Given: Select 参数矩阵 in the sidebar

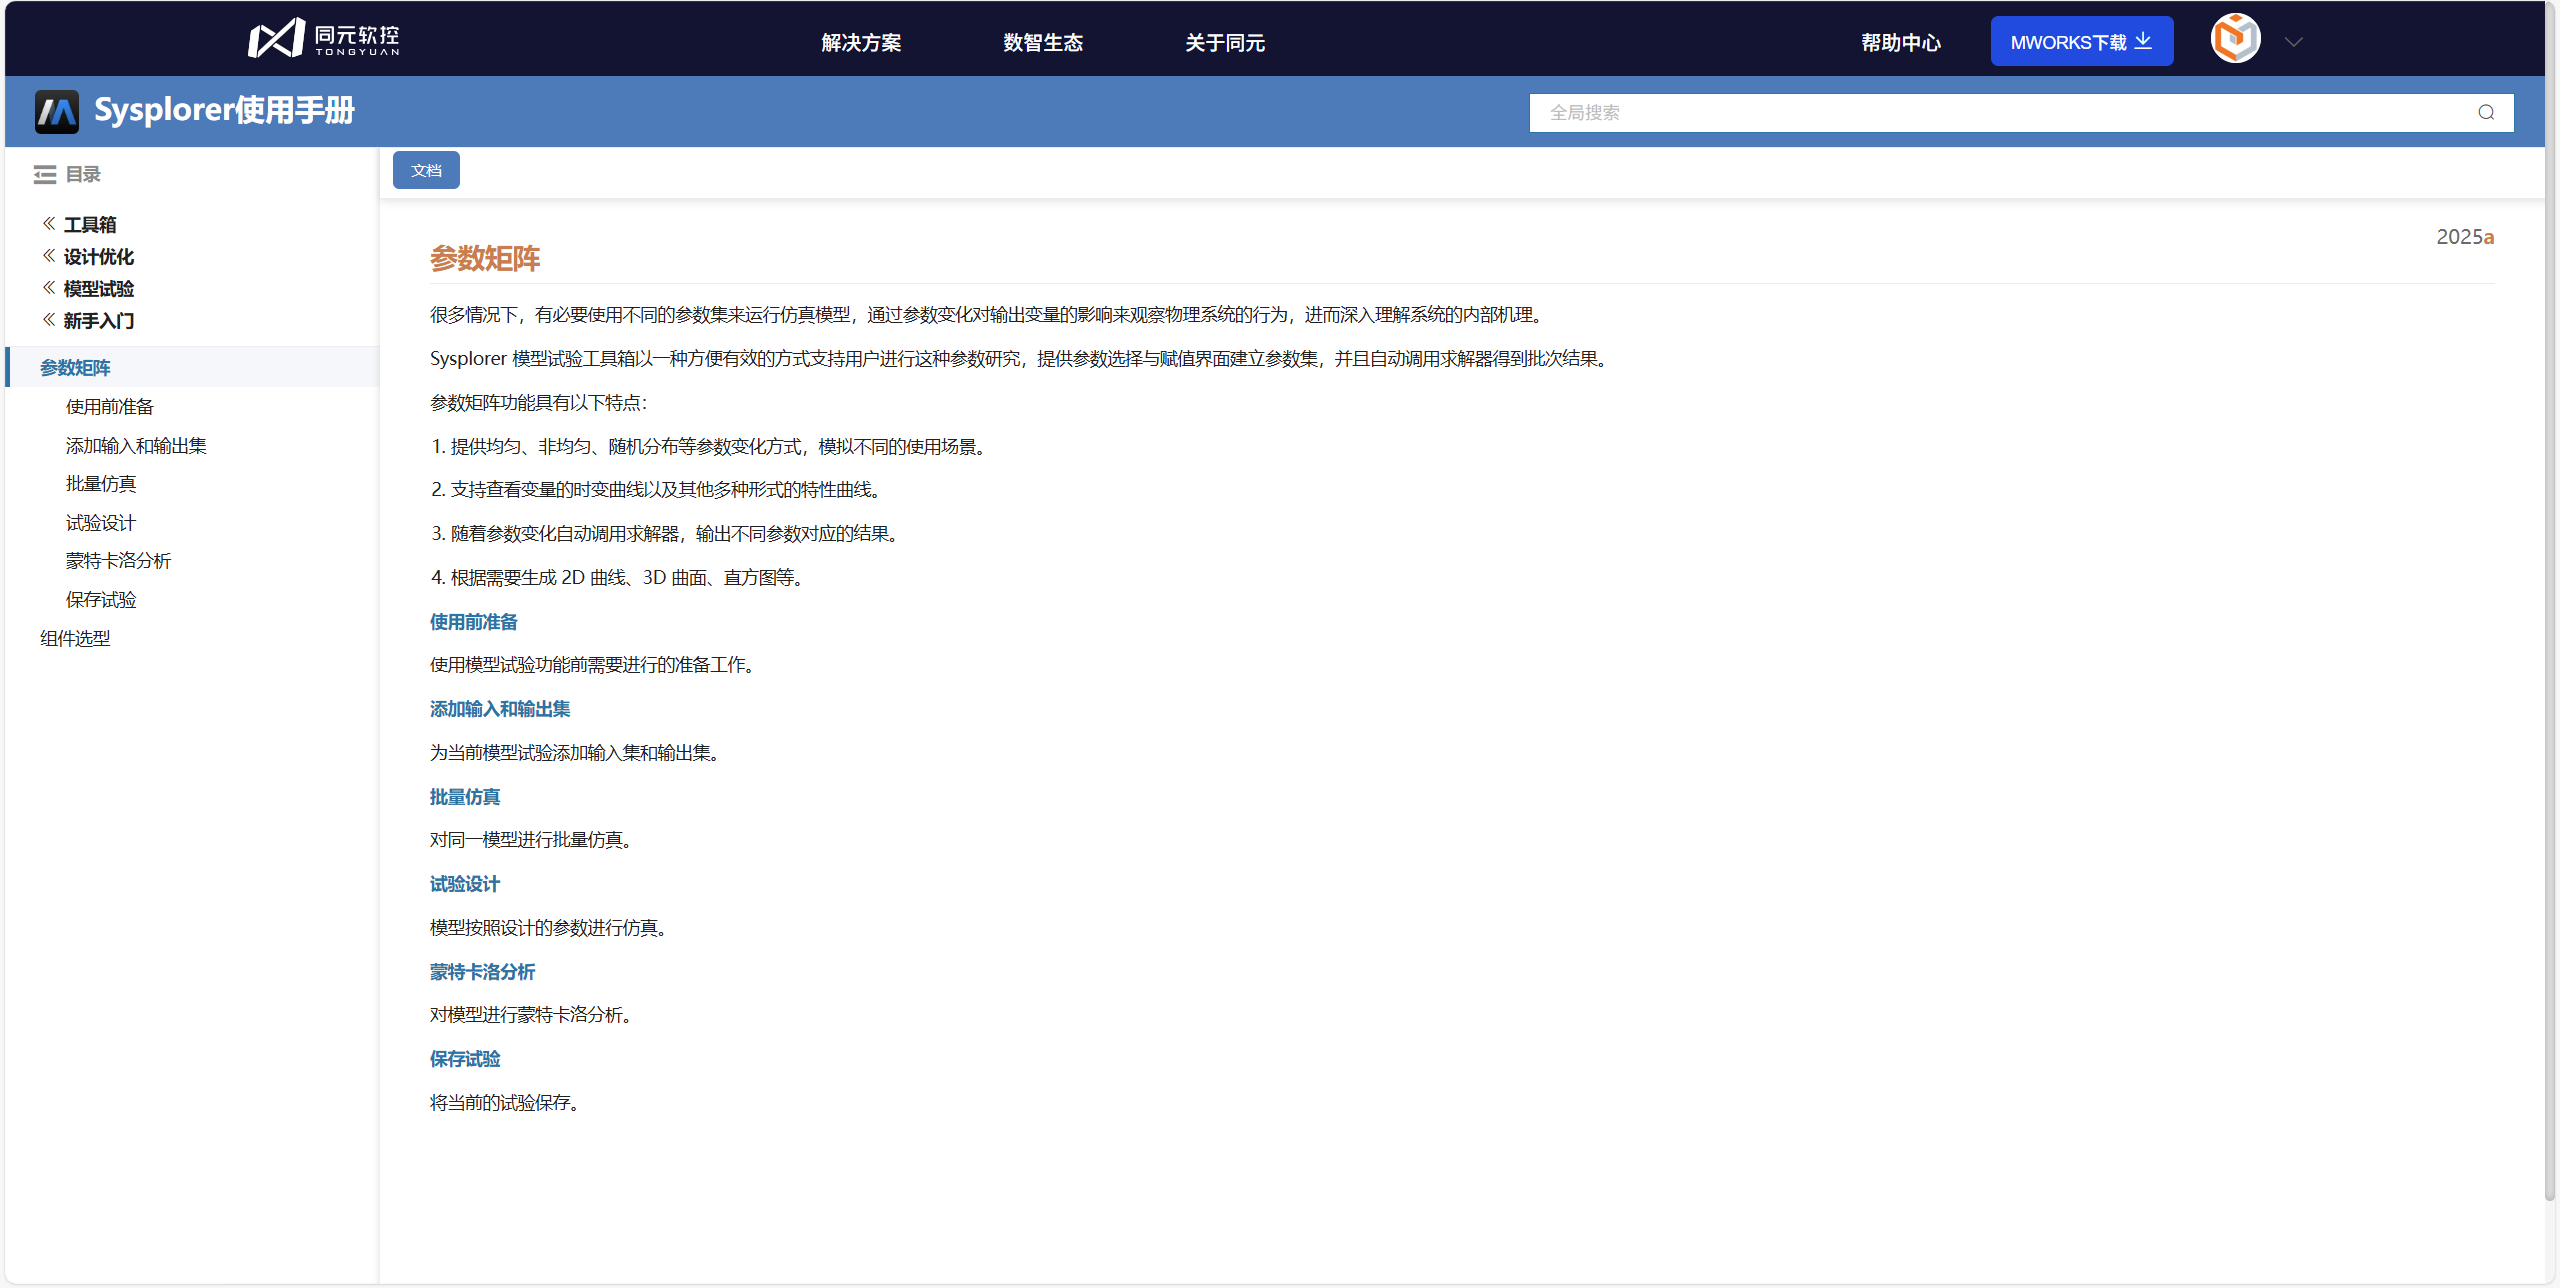Looking at the screenshot, I should 192,367.
